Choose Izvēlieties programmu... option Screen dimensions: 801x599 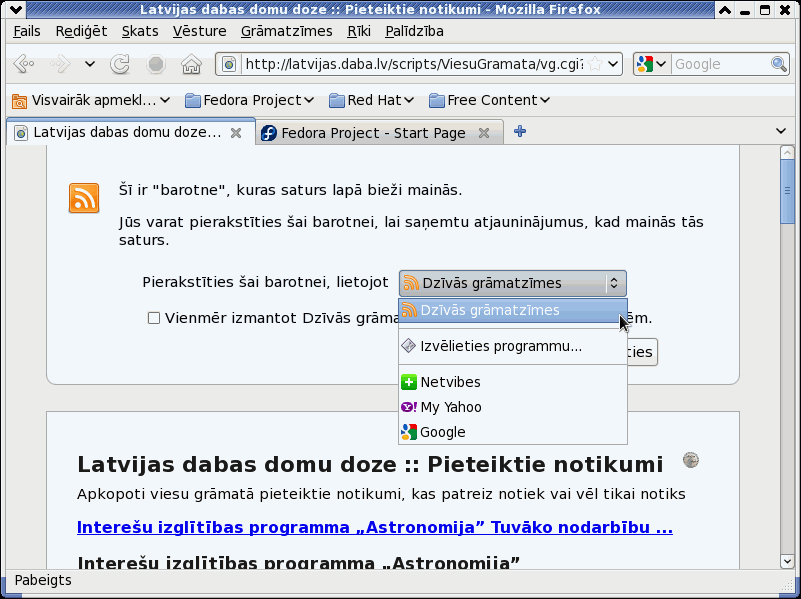[x=513, y=346]
